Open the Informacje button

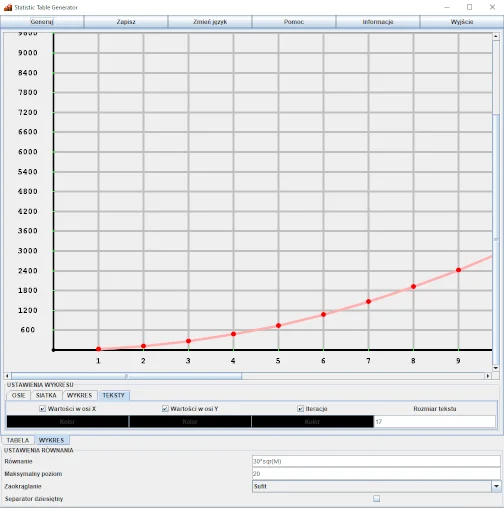click(x=378, y=22)
